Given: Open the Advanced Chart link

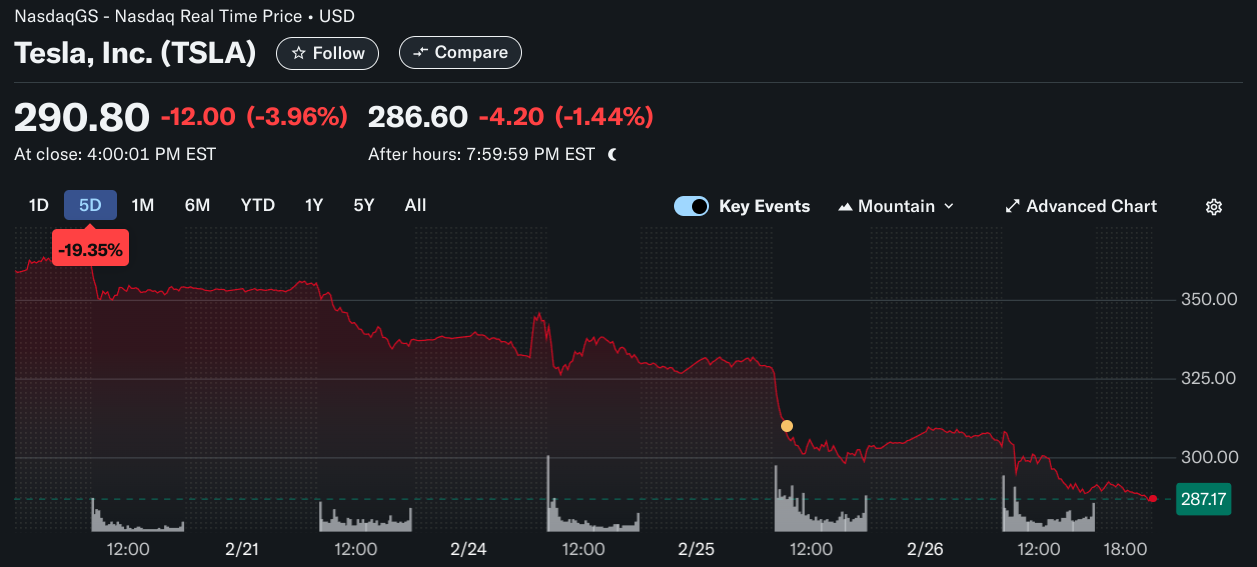Looking at the screenshot, I should coord(1081,206).
